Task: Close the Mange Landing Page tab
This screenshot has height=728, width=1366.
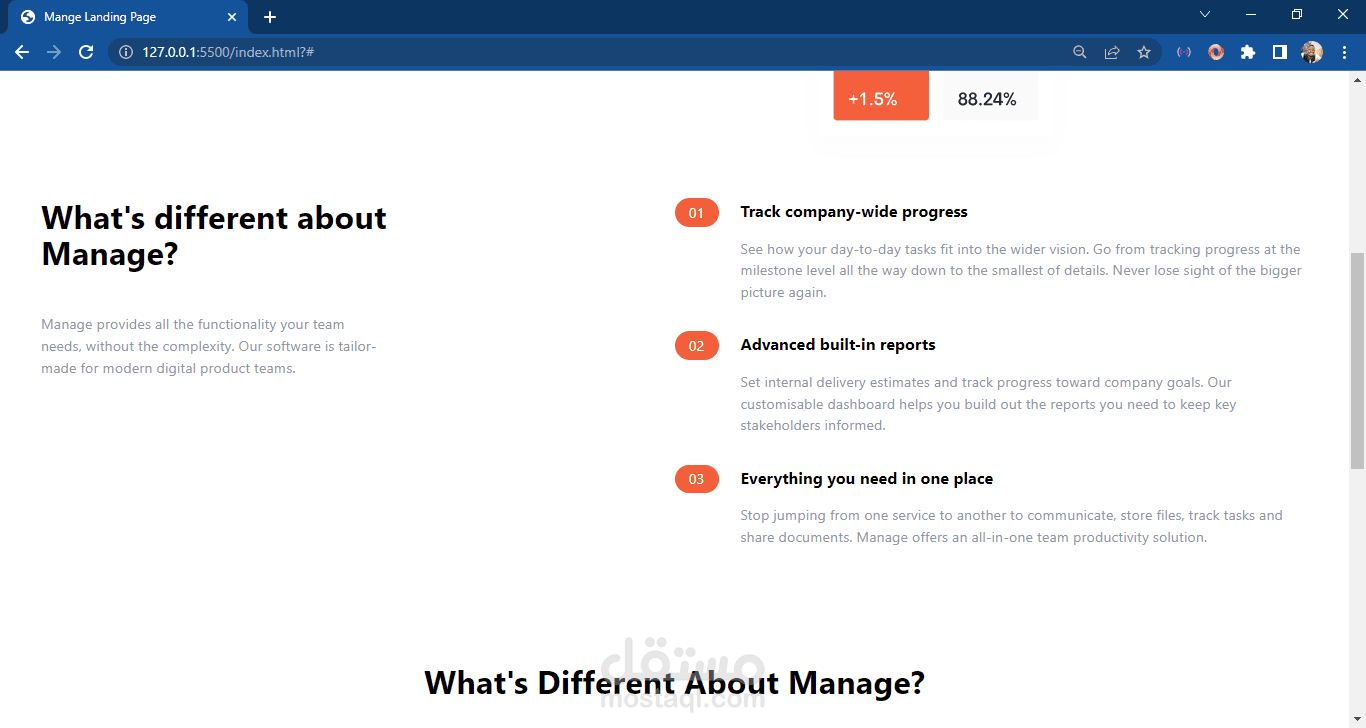Action: [231, 17]
